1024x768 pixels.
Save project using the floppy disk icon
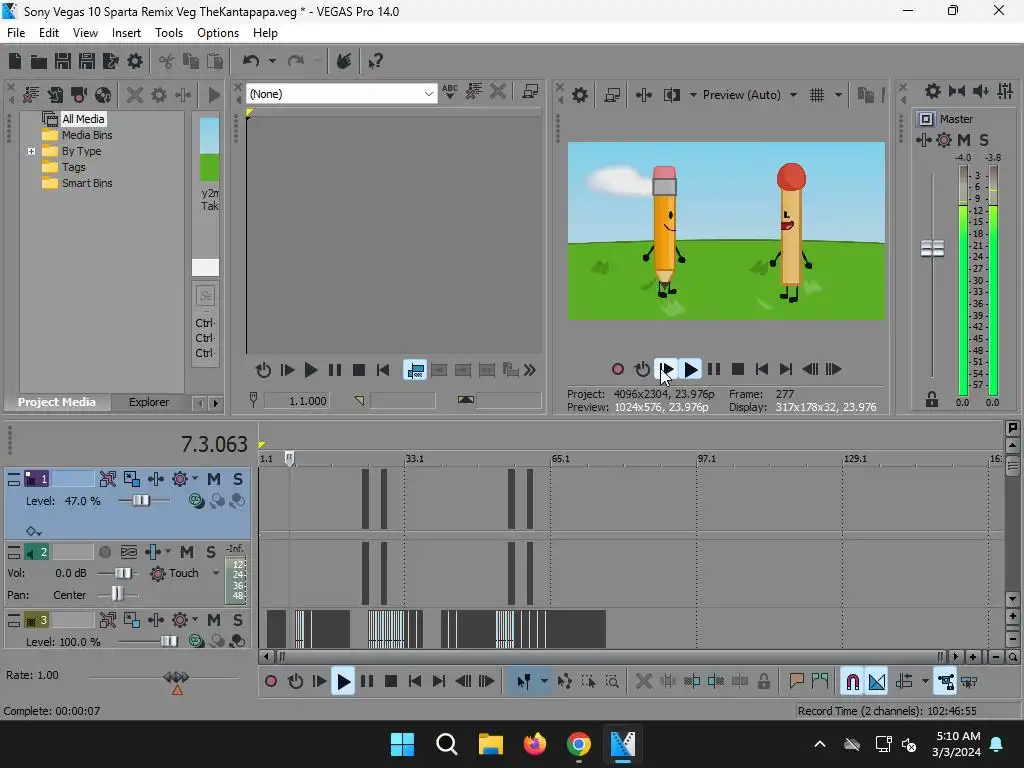63,61
